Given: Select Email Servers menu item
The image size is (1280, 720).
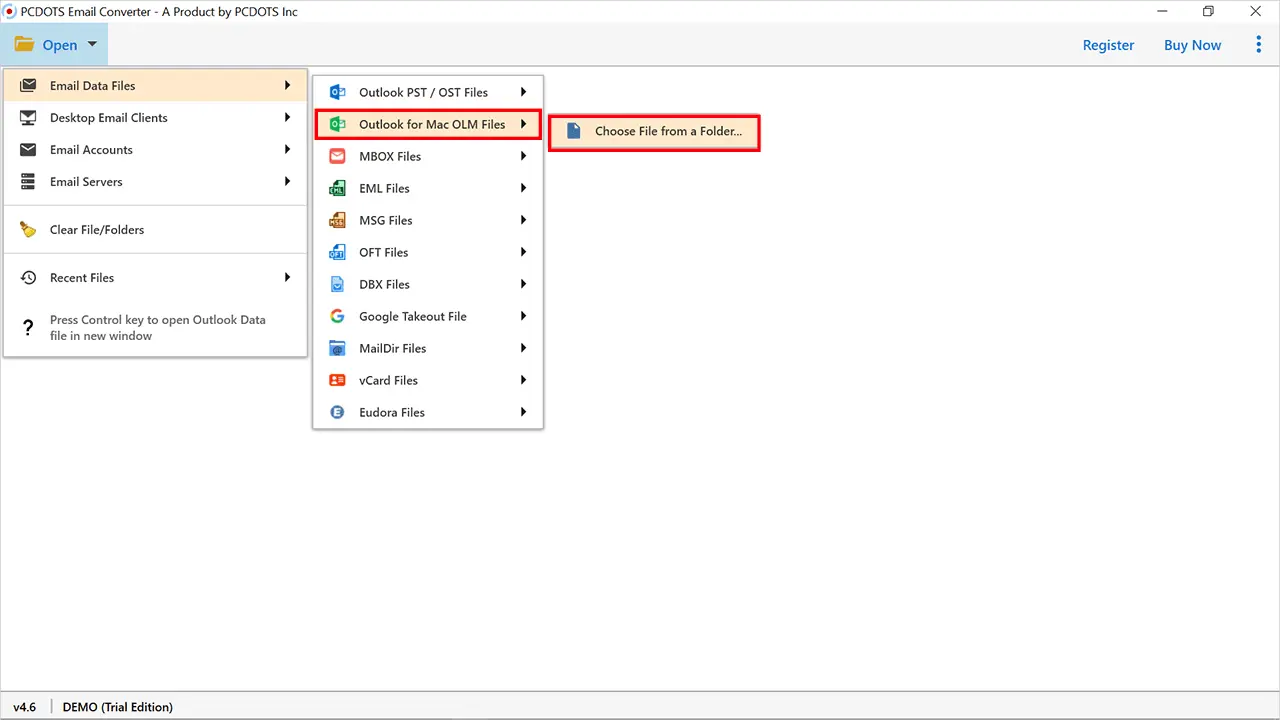Looking at the screenshot, I should click(155, 181).
